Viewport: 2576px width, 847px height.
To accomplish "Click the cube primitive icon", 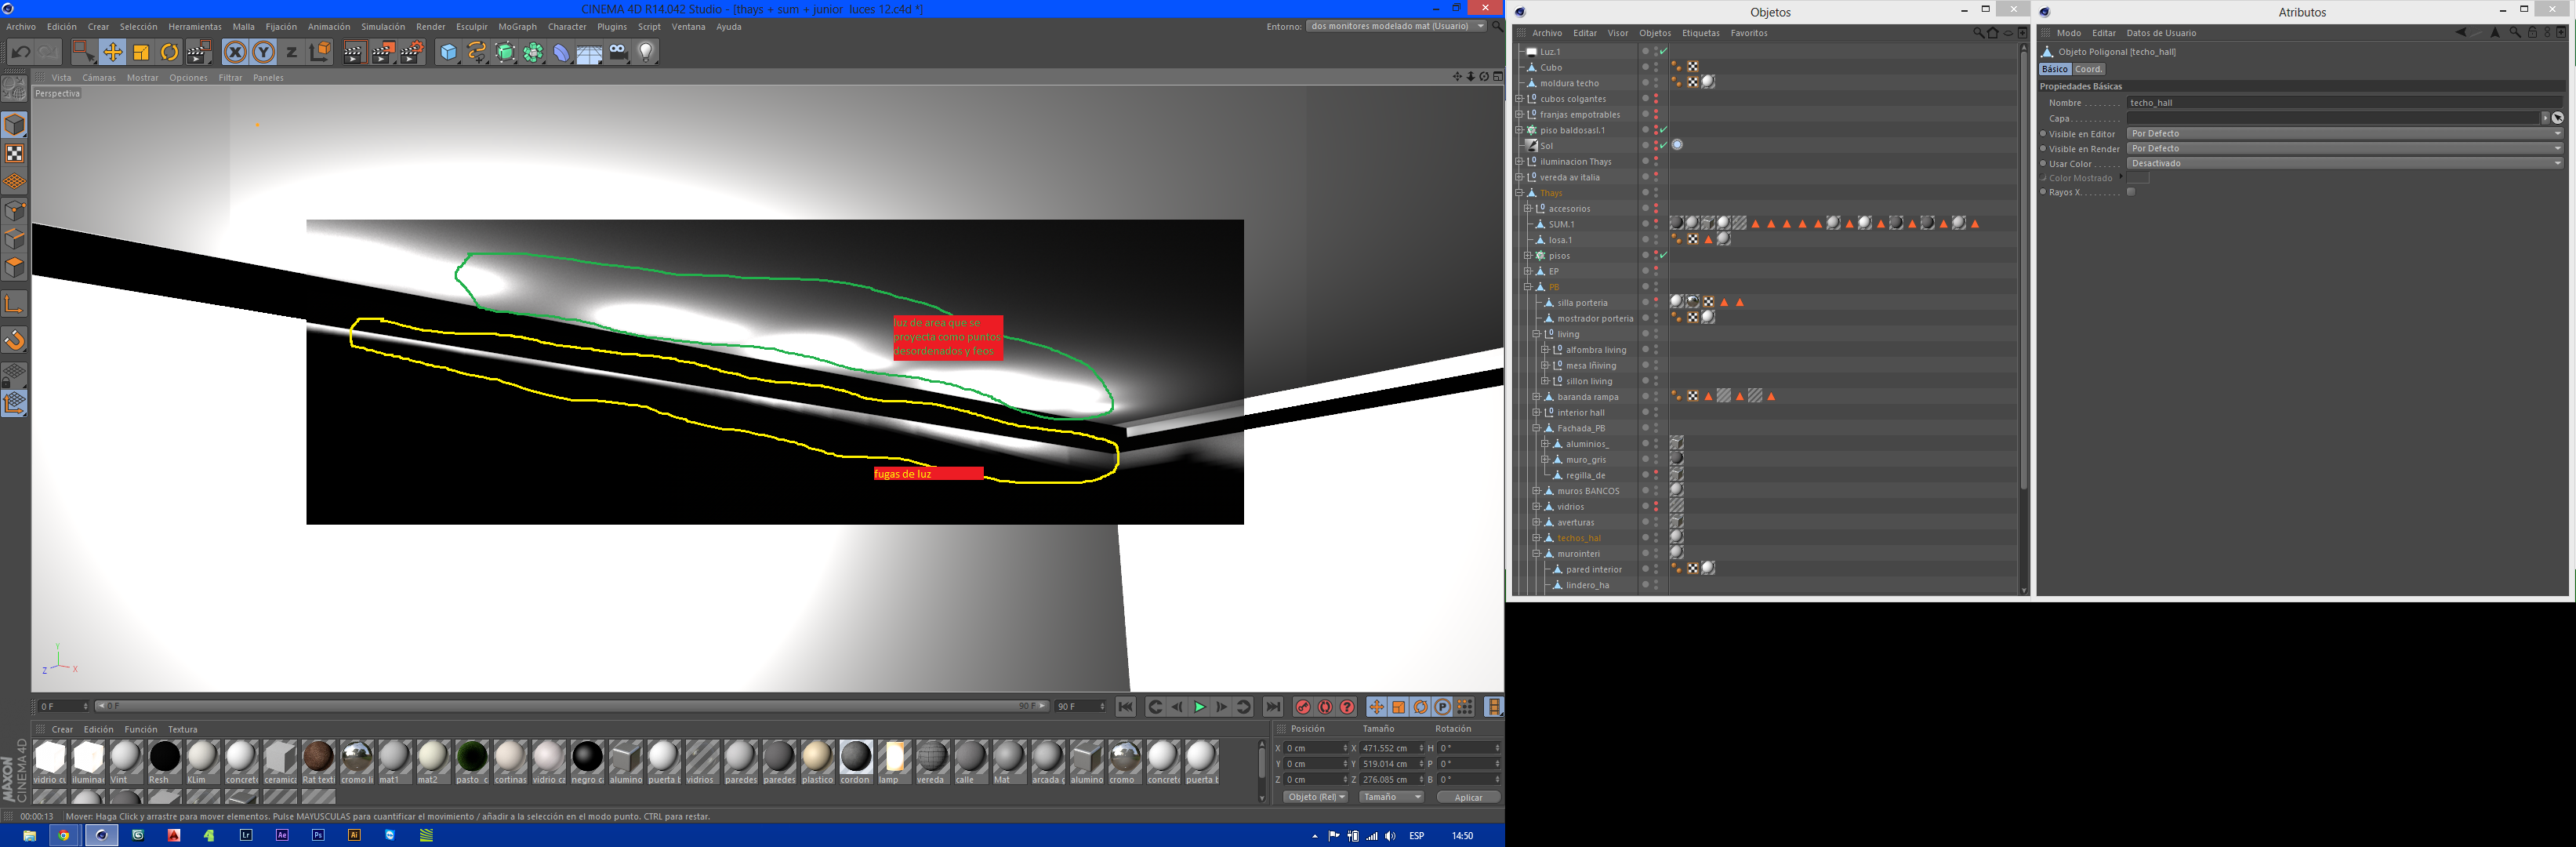I will [x=448, y=52].
